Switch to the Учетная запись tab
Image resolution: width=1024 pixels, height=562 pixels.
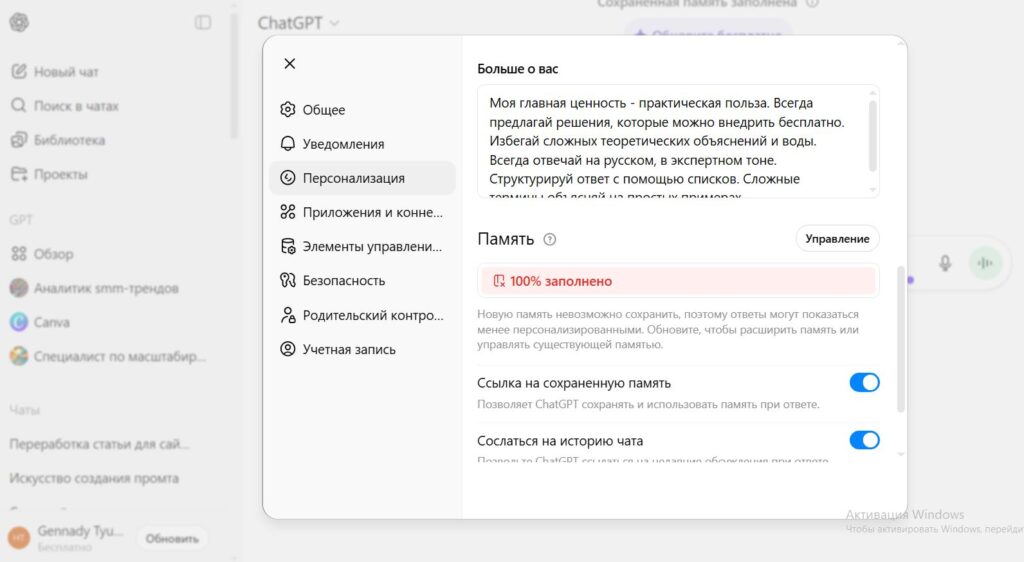[x=348, y=349]
